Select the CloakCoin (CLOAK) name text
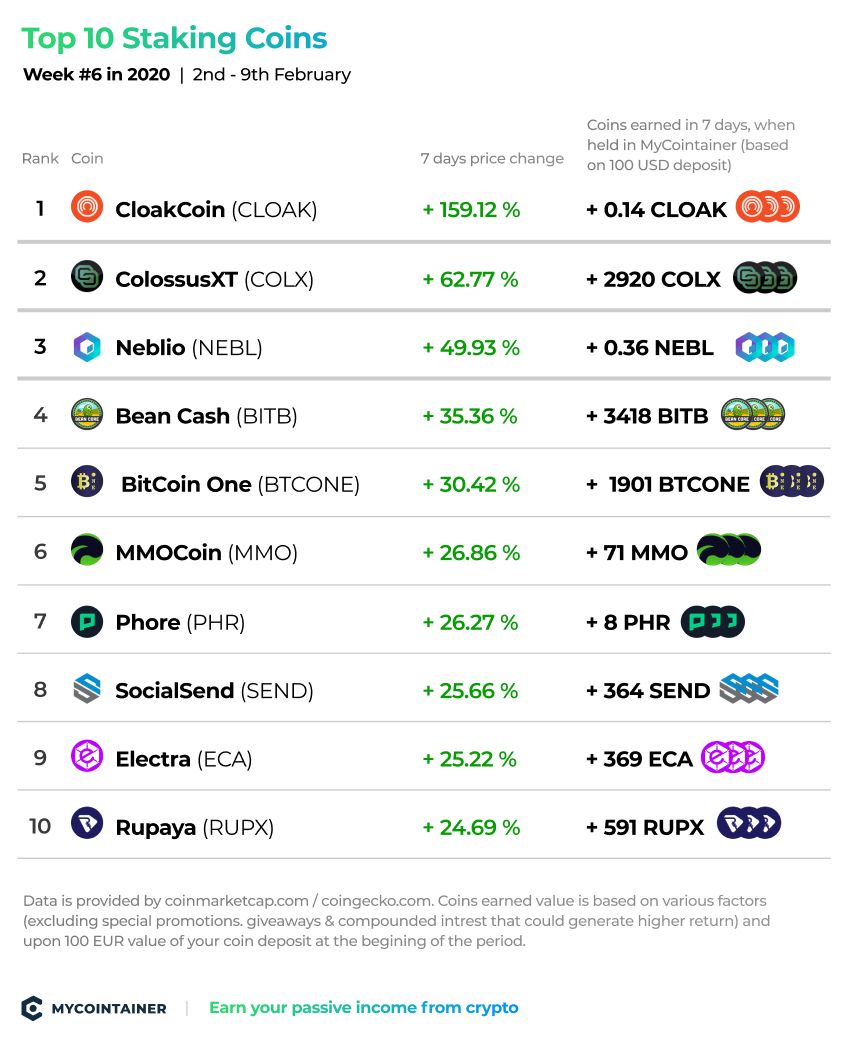This screenshot has height=1056, width=859. [216, 209]
